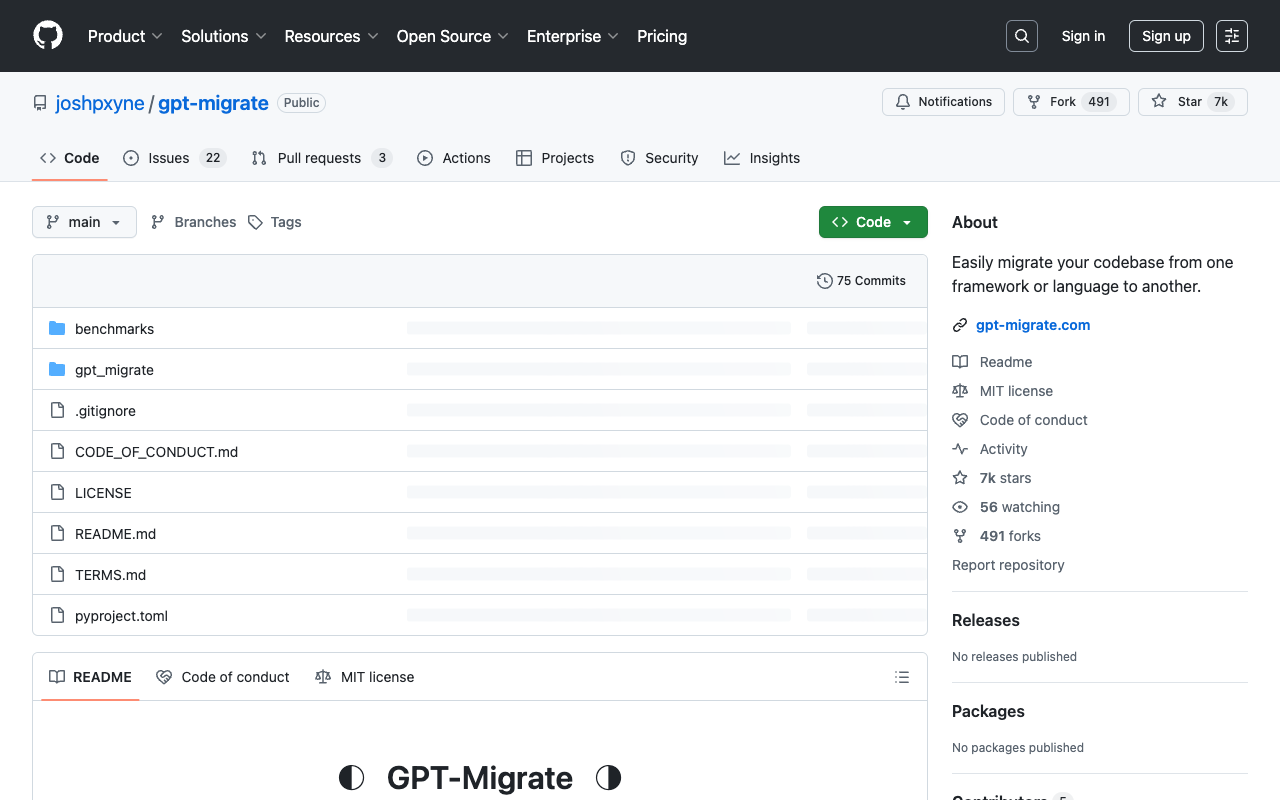This screenshot has width=1280, height=800.
Task: Click the link icon beside gpt-migrate.com
Action: coord(960,325)
